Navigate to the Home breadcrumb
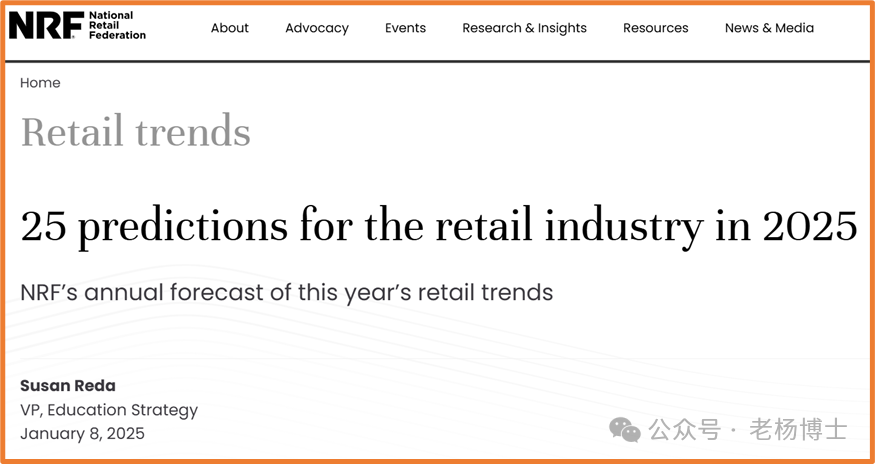 [x=40, y=83]
